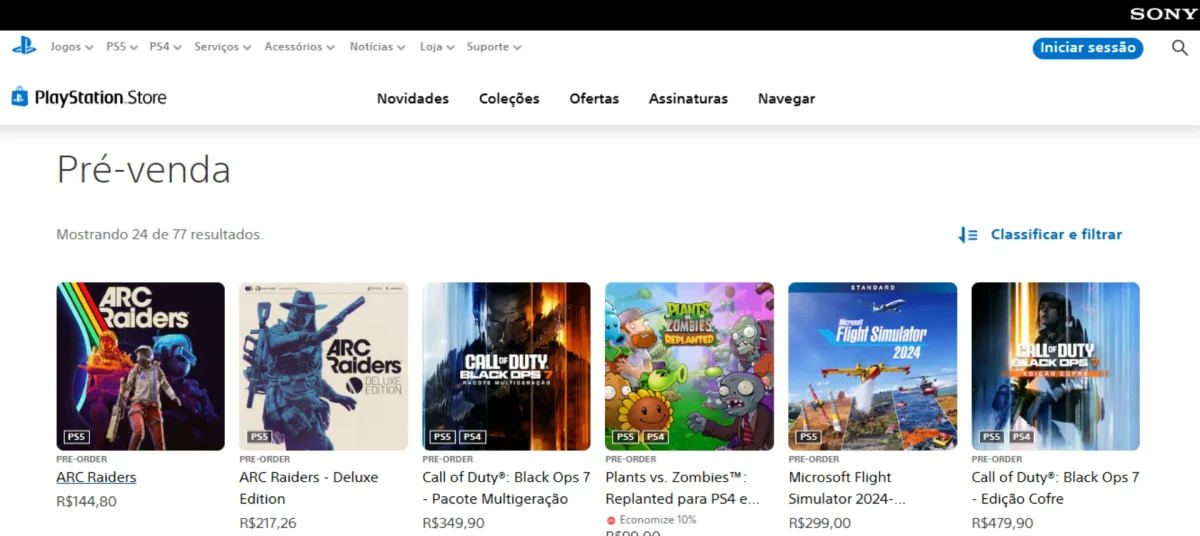Click Black Ops 7 Edição Cofre cover
1200x536 pixels.
(1055, 366)
